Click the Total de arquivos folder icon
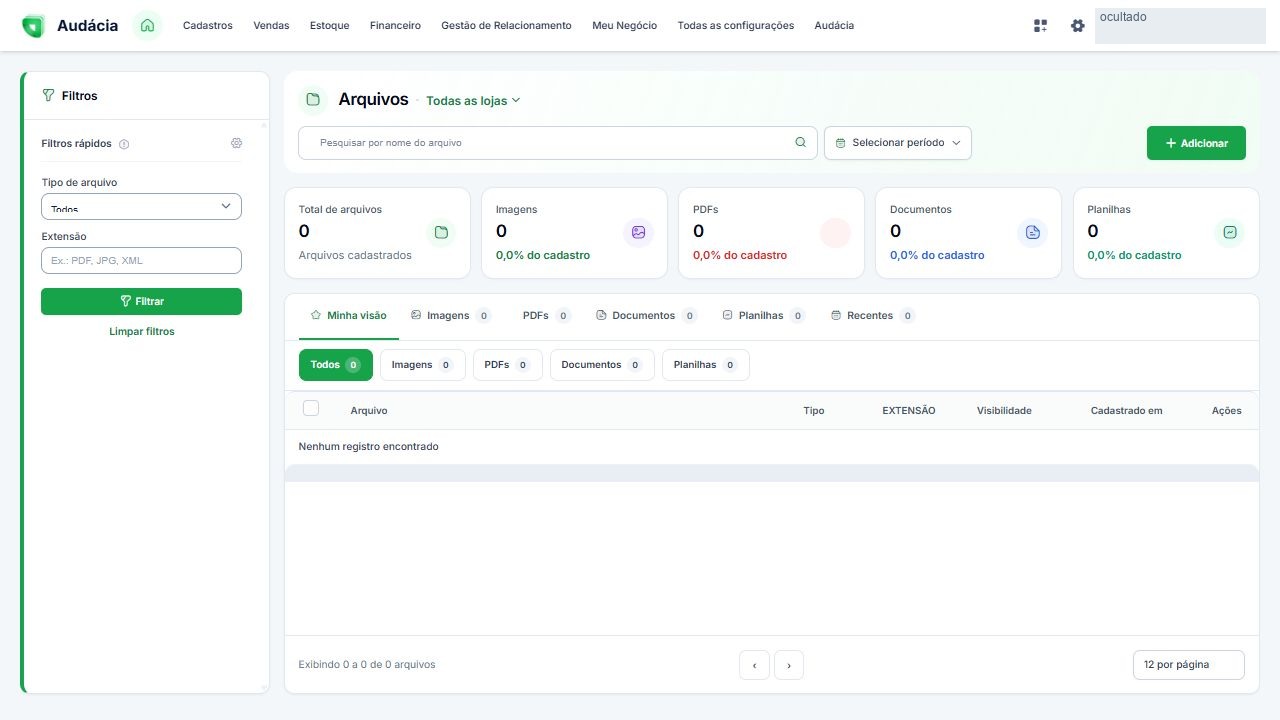 (x=440, y=233)
